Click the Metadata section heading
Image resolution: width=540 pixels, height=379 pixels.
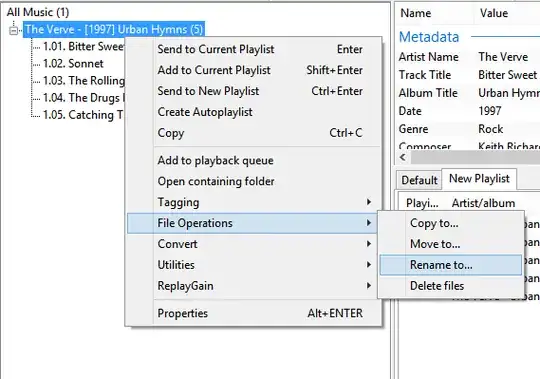[x=429, y=37]
